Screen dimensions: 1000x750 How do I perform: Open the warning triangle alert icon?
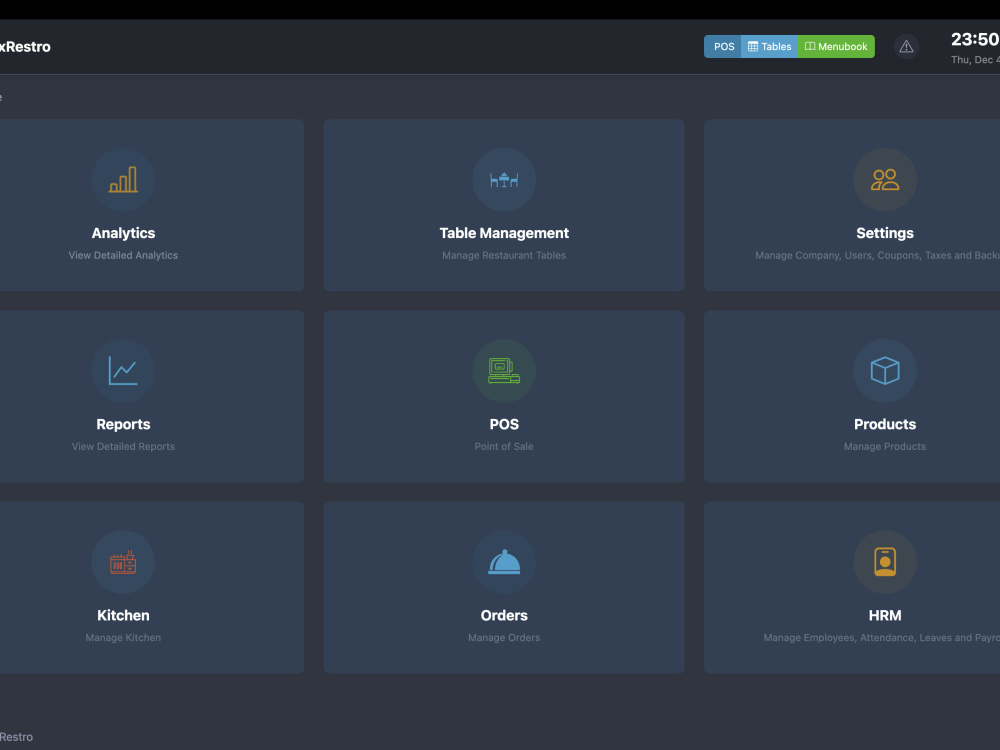906,47
